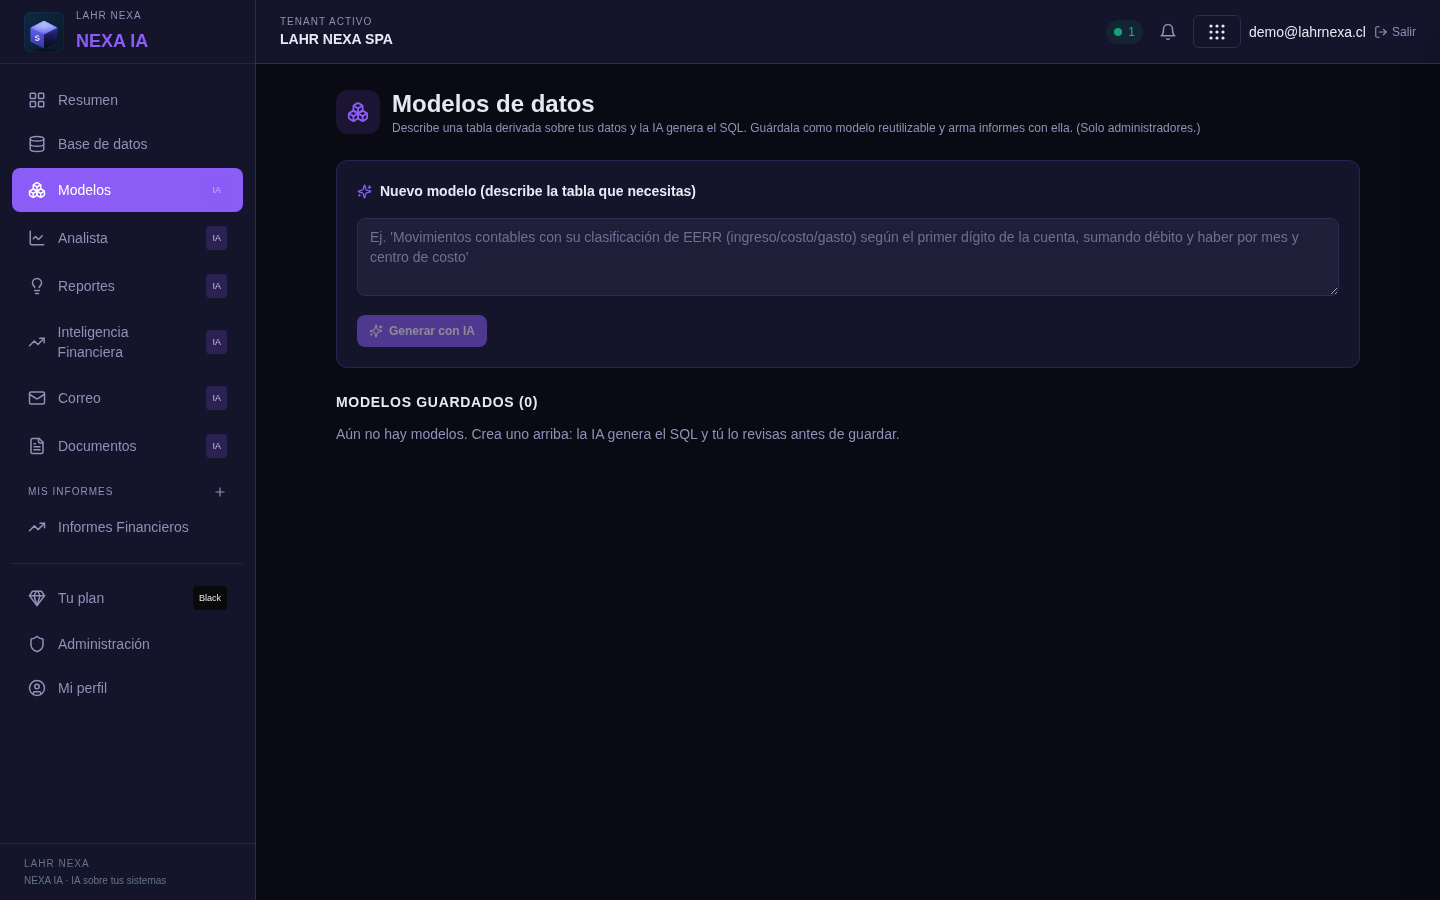Click the IA badge next to Analista
1440x900 pixels.
(x=216, y=238)
